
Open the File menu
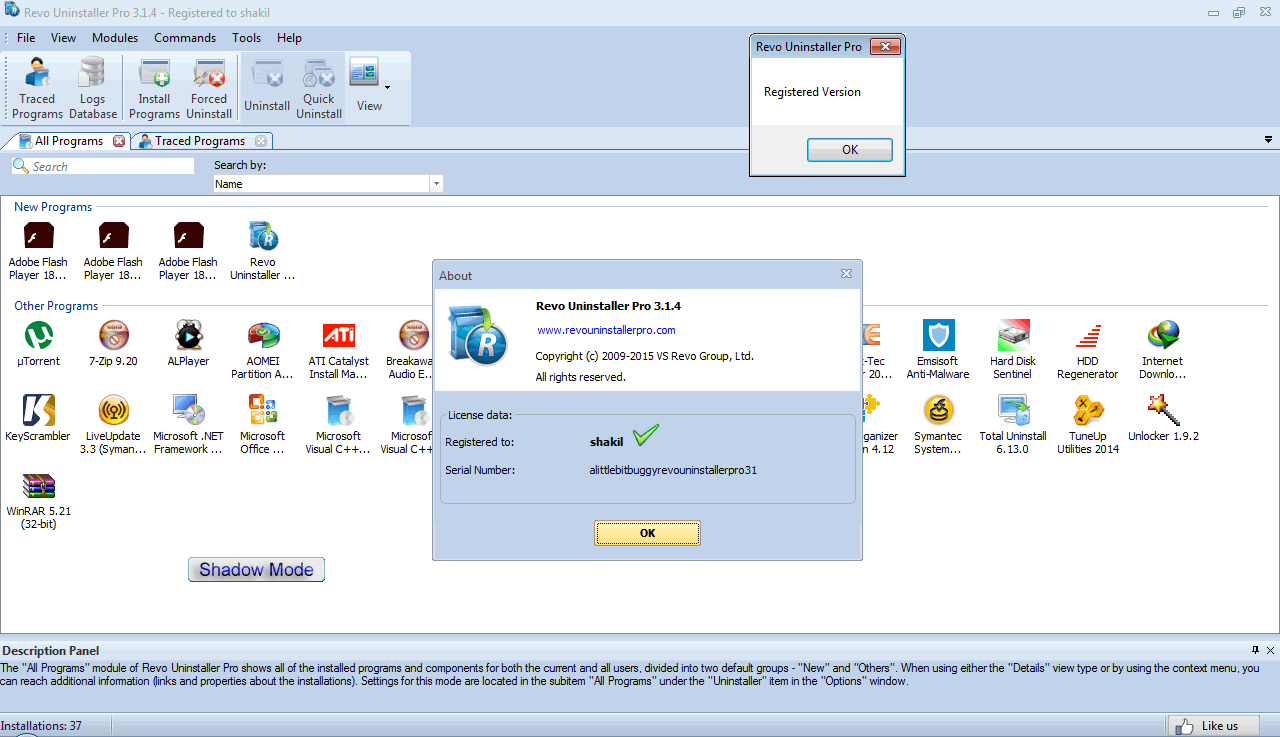click(x=26, y=38)
